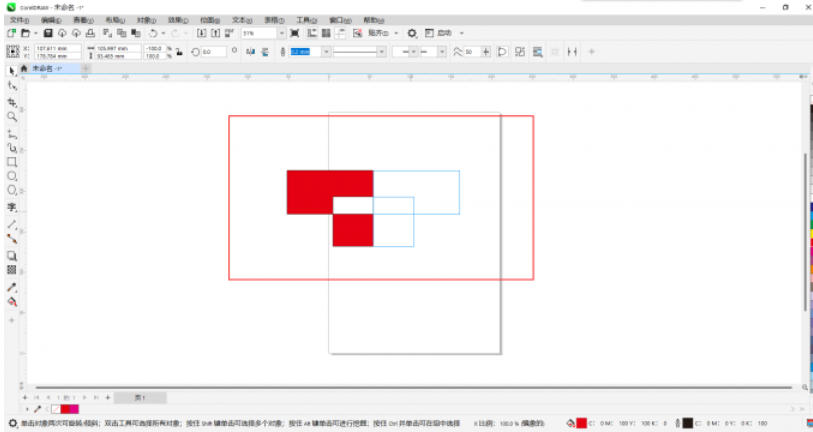
Task: Select the Polygon tool
Action: click(x=12, y=190)
